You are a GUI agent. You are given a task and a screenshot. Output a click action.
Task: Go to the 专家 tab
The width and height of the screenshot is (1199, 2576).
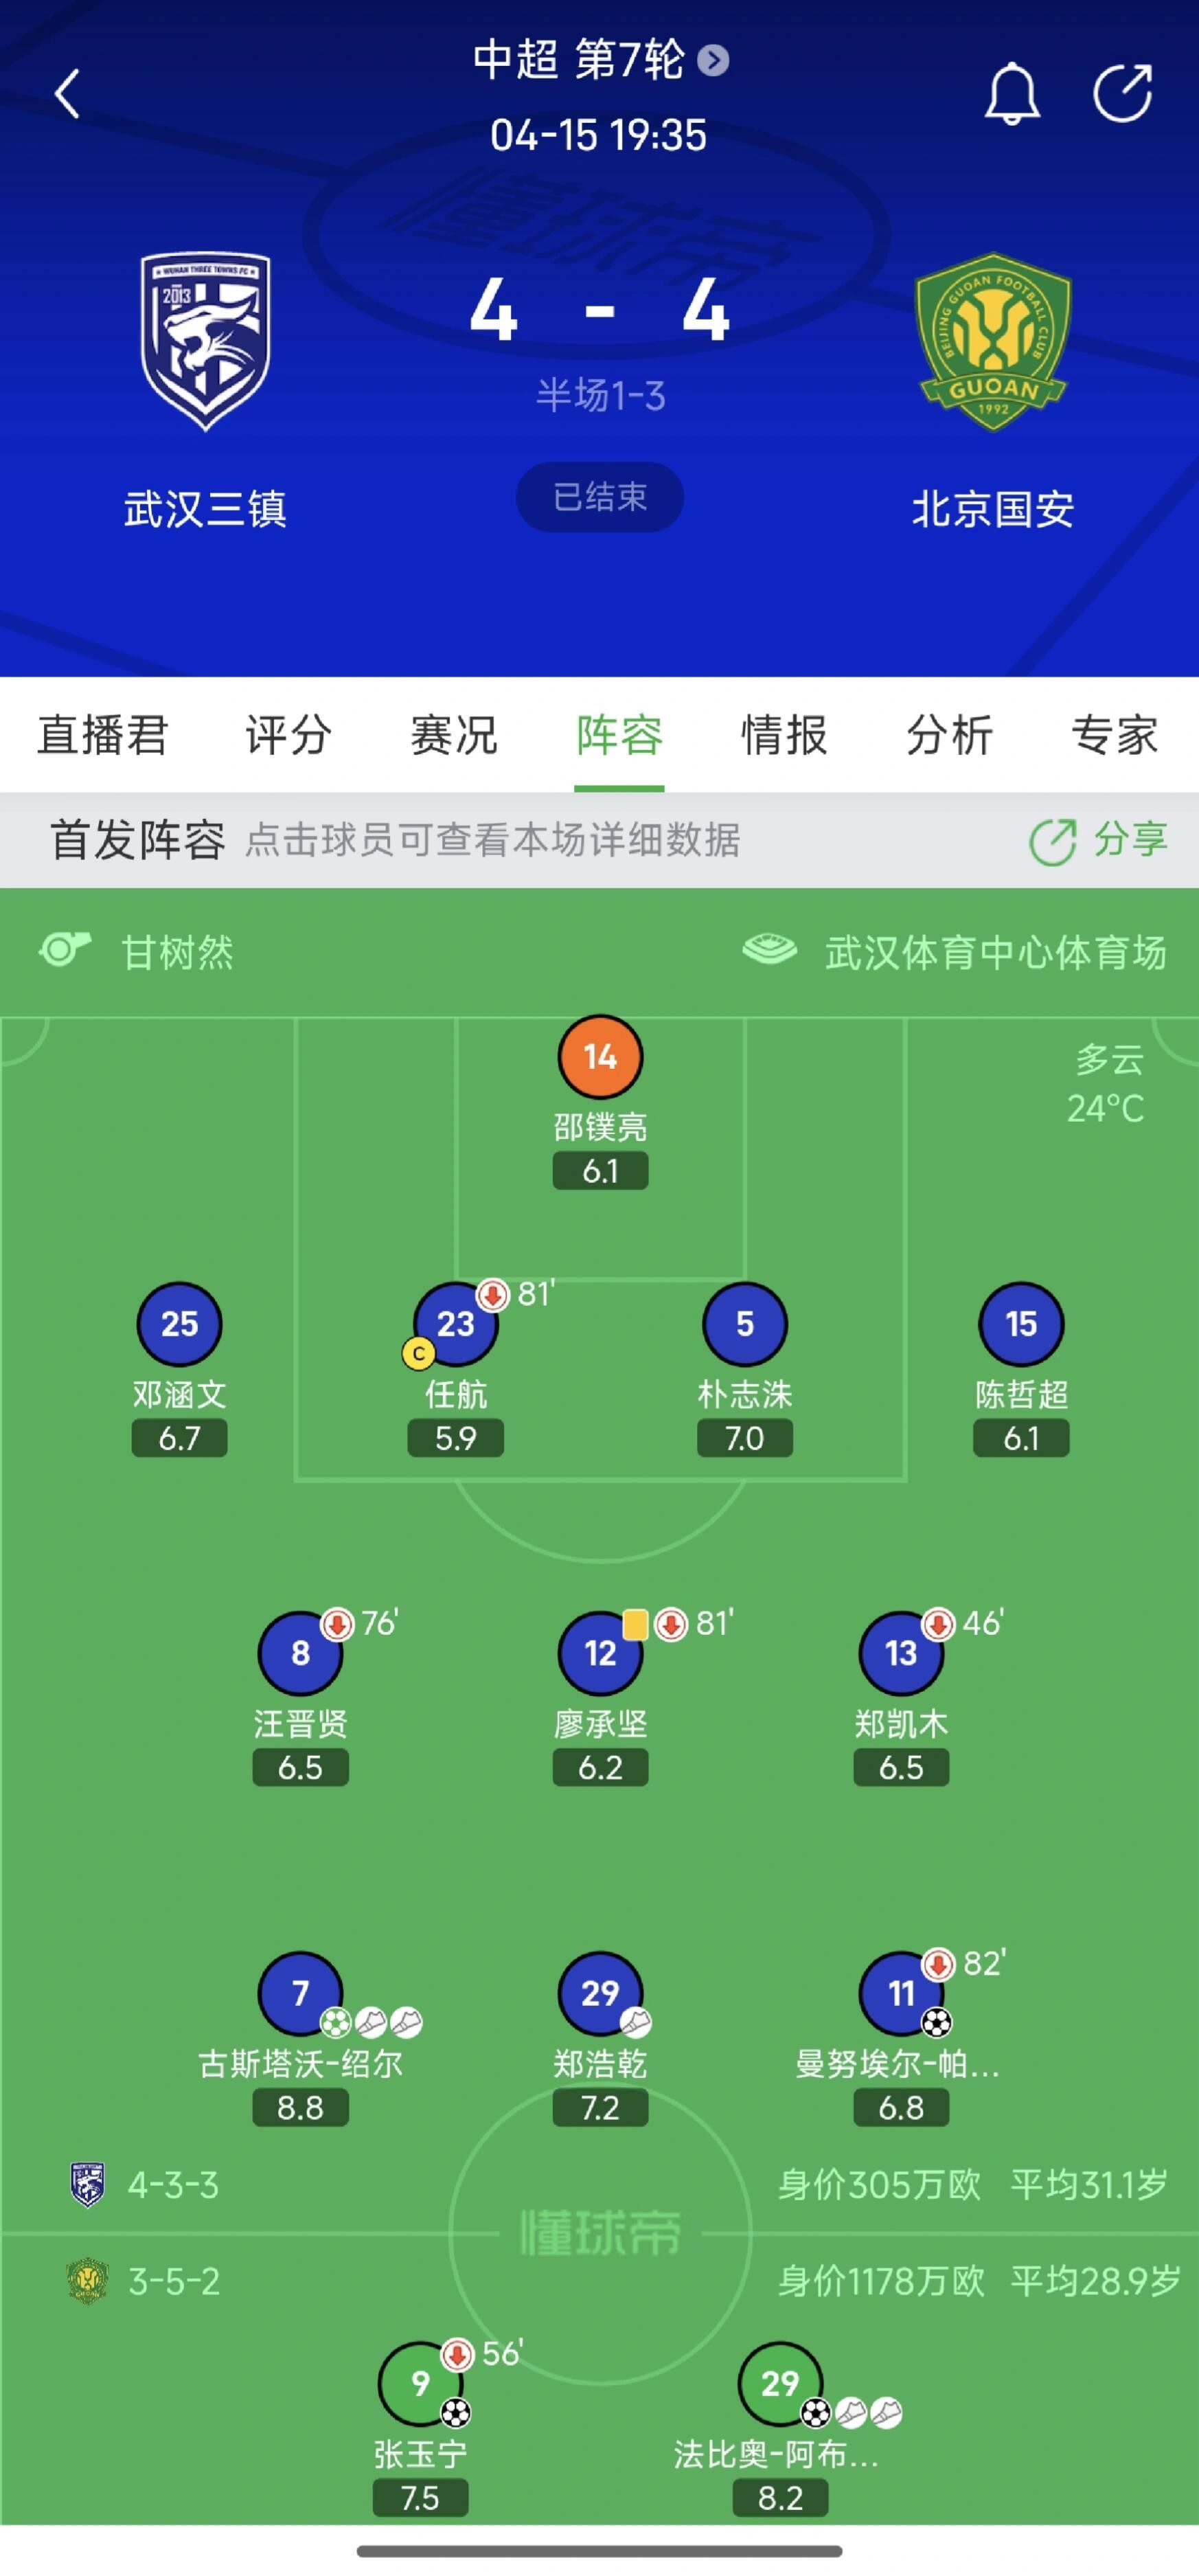click(1114, 735)
